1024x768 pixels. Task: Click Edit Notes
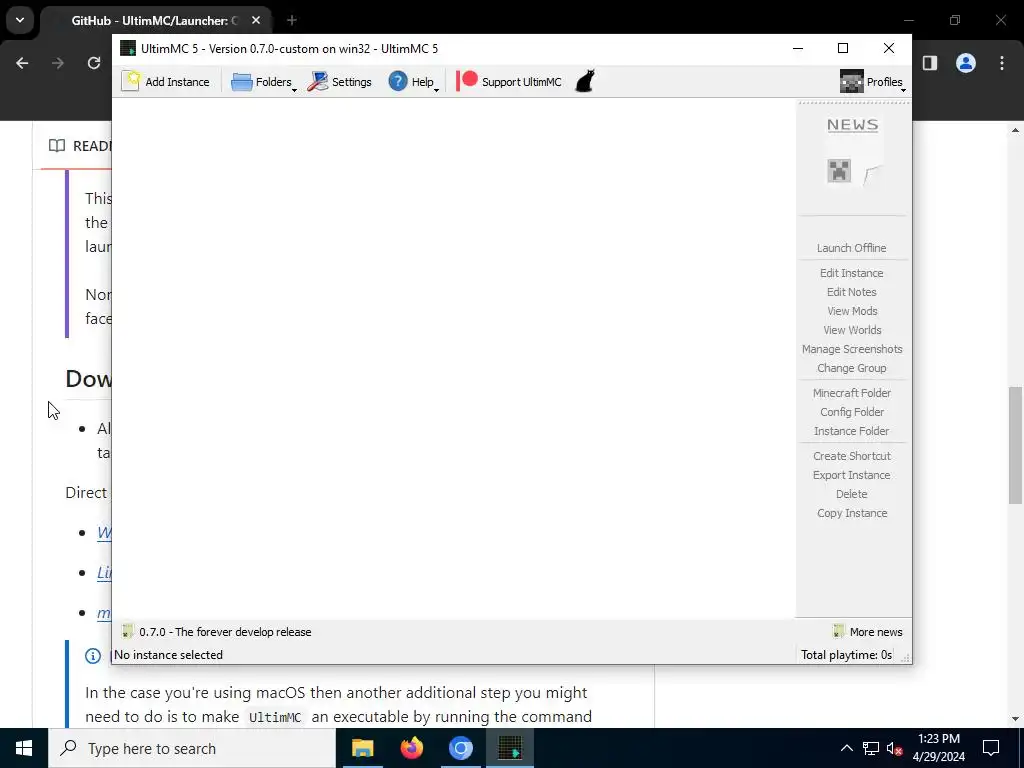(852, 292)
